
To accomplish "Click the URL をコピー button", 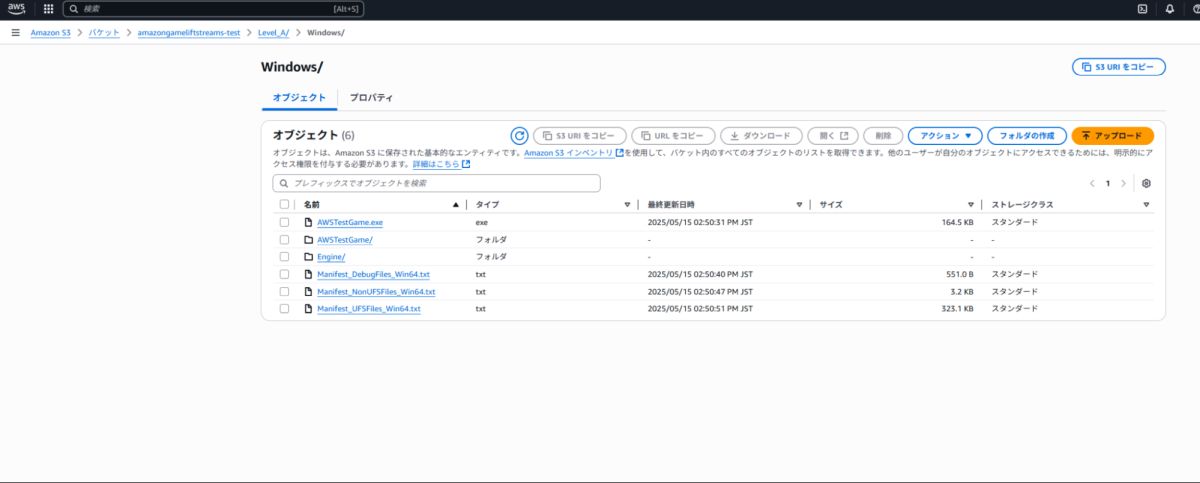I will (x=673, y=135).
